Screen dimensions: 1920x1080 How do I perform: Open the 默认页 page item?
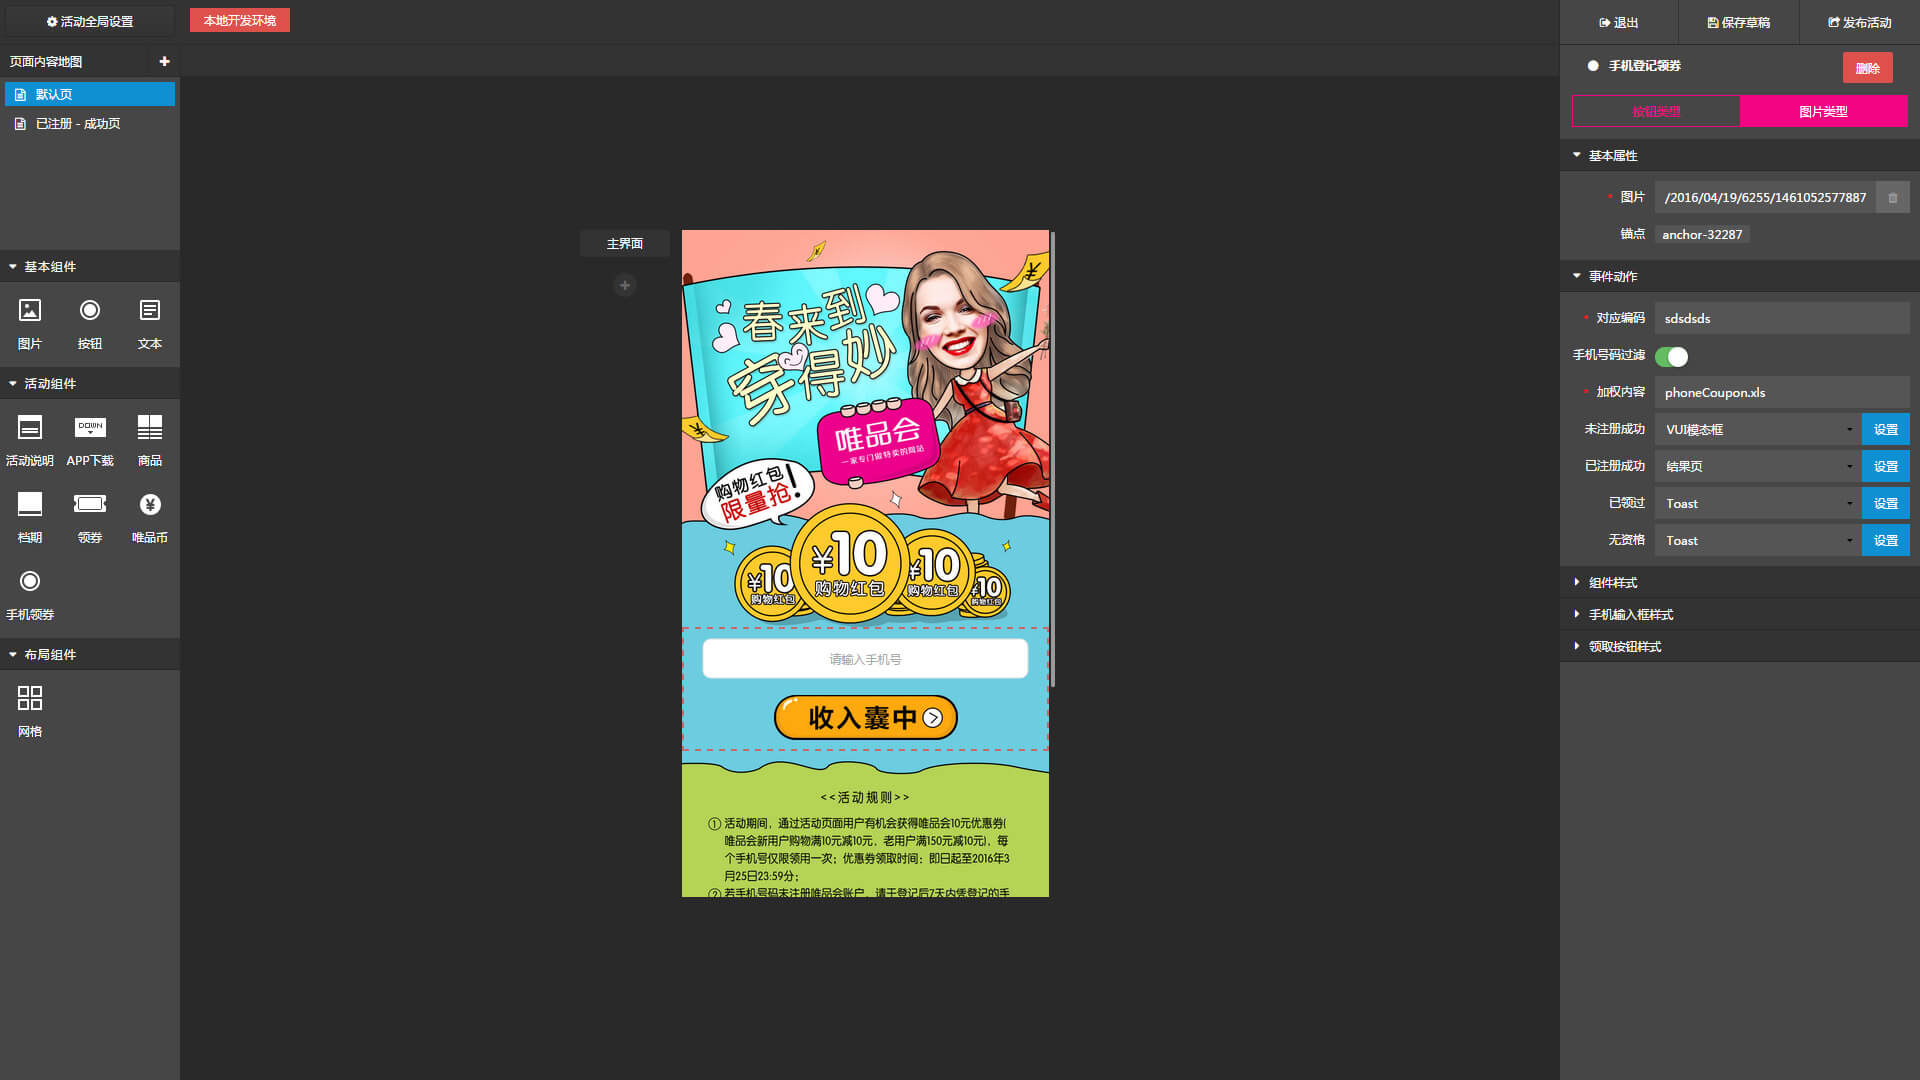(x=90, y=94)
